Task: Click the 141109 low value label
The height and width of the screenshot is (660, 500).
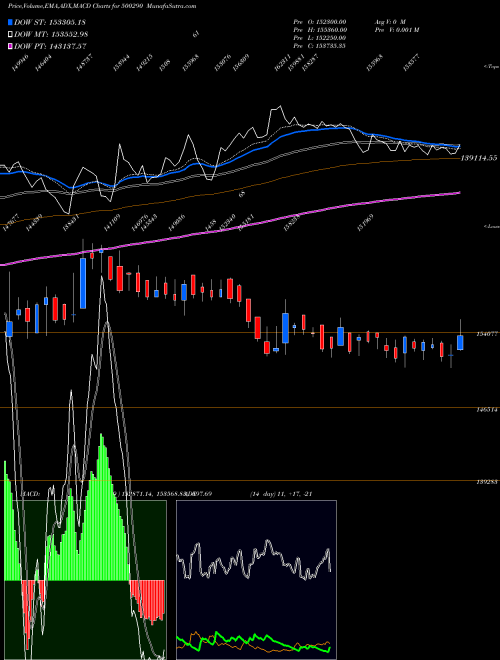Action: coord(111,223)
